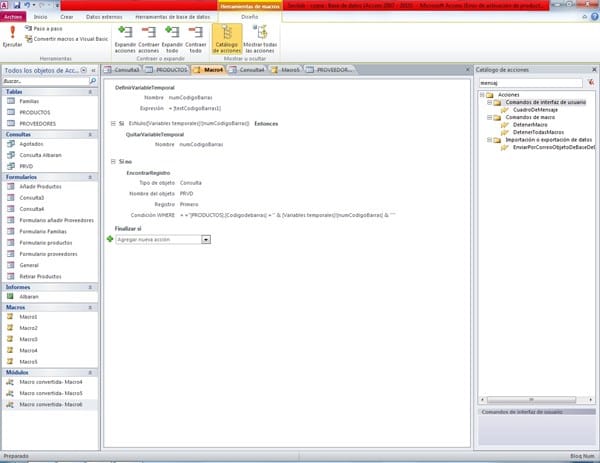Run the macro with the Ejecutar button
Screen dimensions: 600x463
(x=12, y=36)
